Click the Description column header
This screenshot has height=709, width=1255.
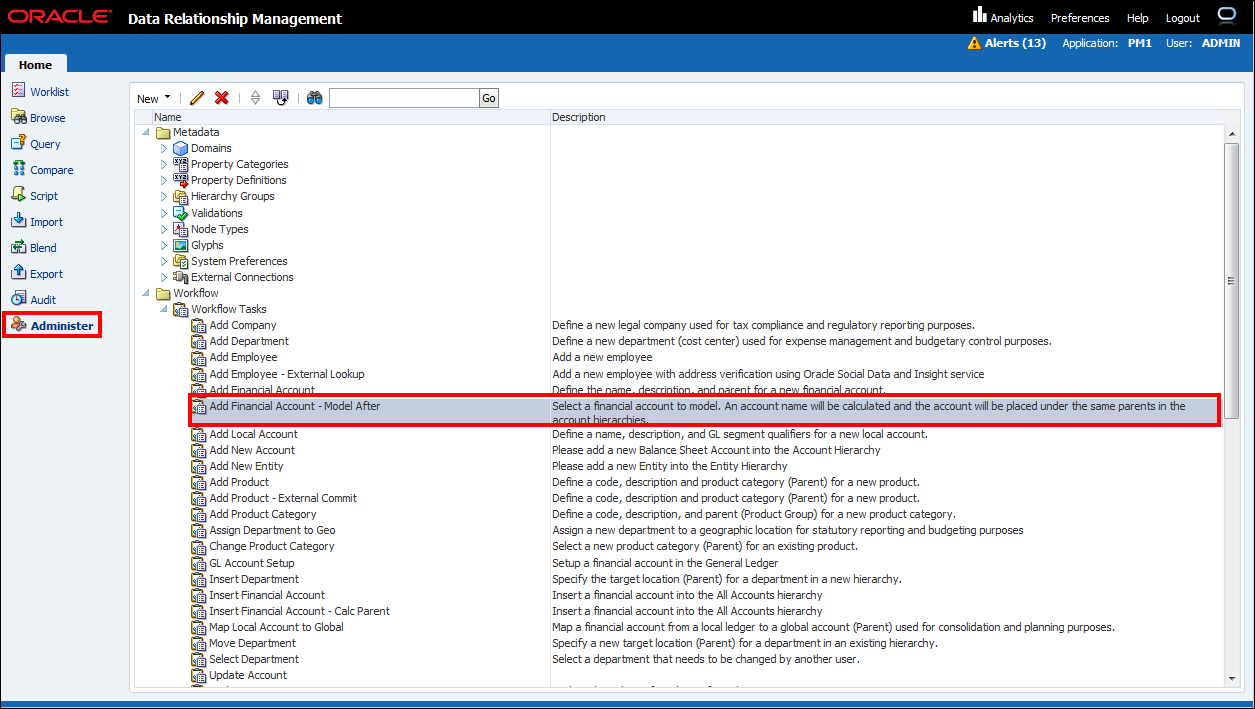coord(579,117)
